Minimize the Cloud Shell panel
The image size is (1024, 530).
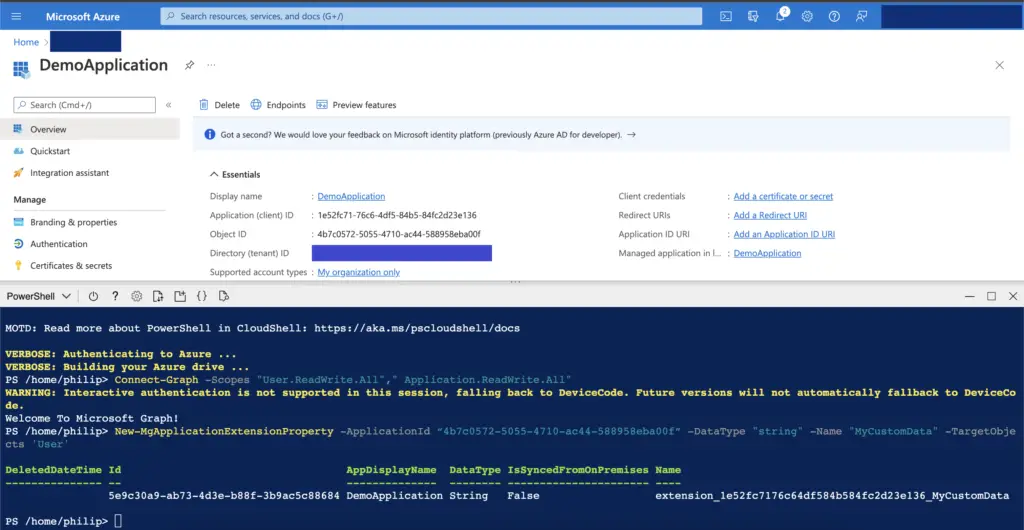970,296
